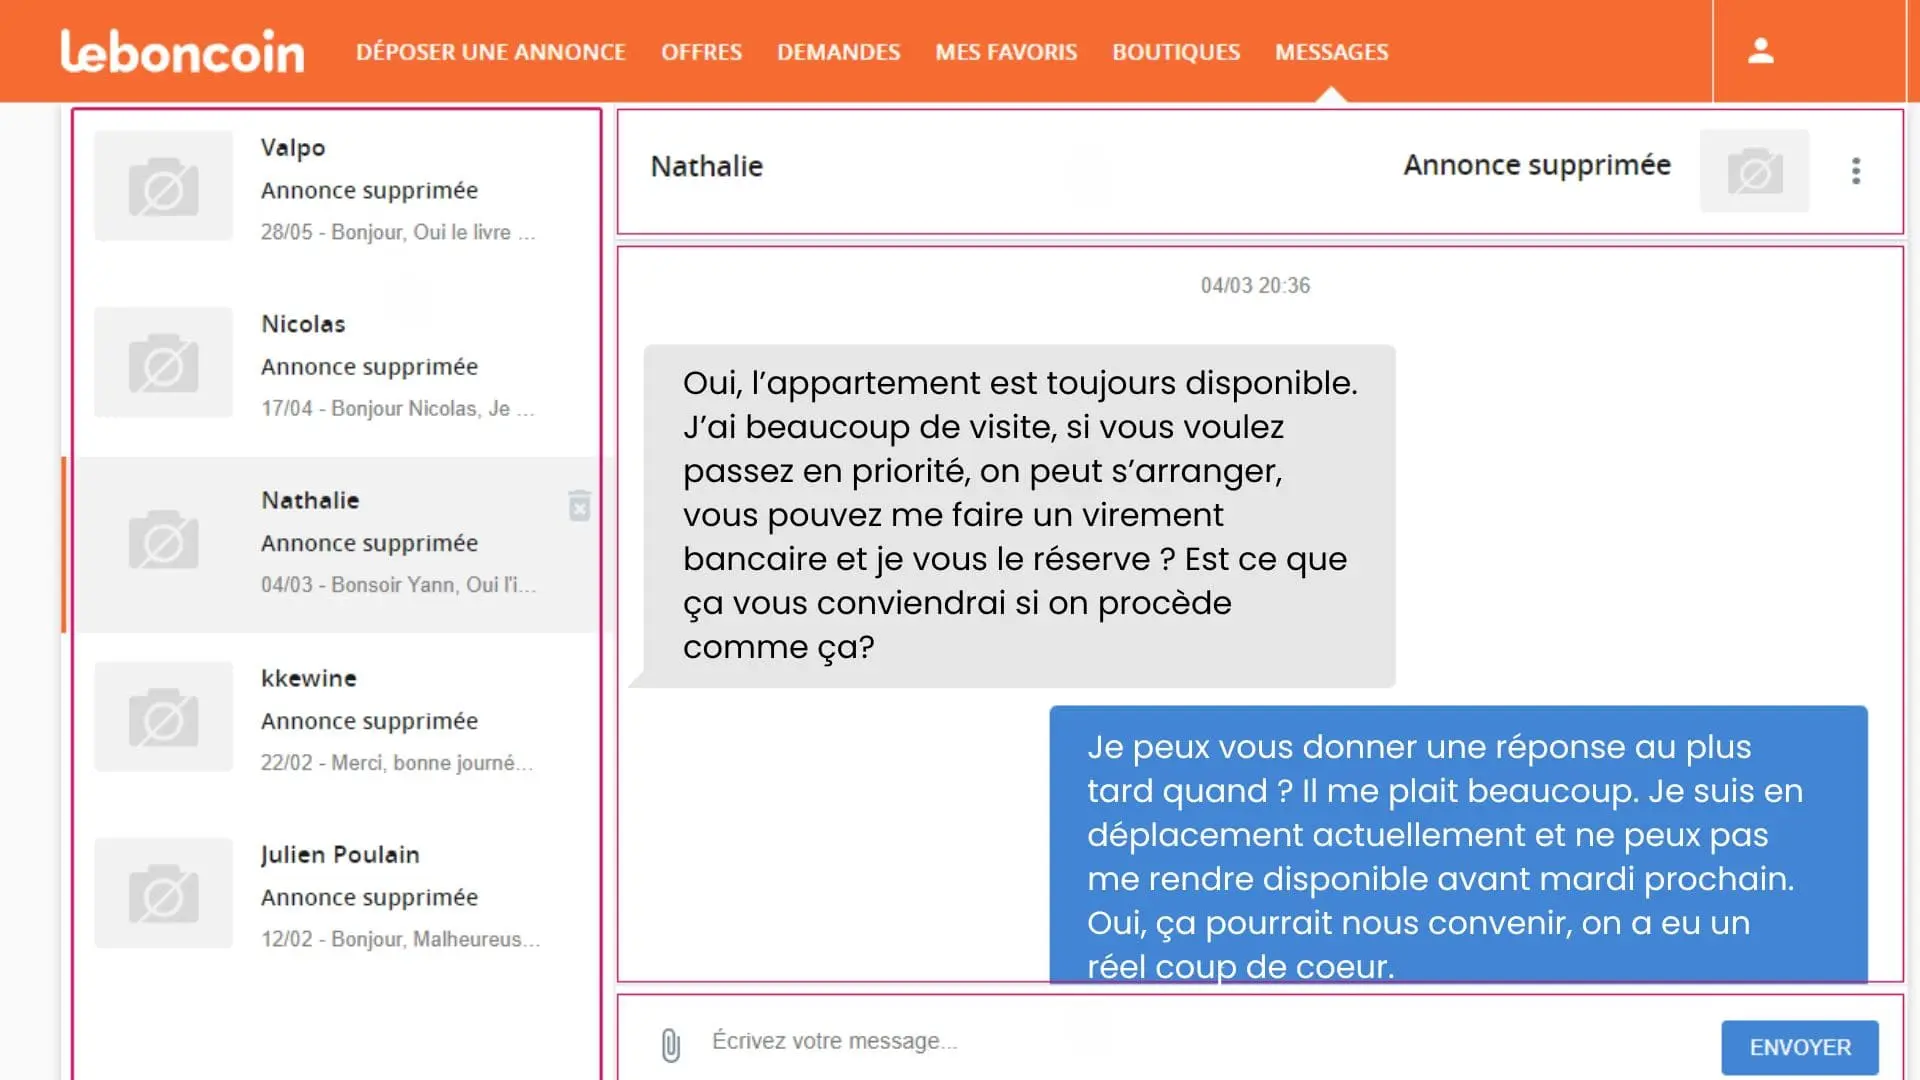The width and height of the screenshot is (1920, 1080).
Task: Attach a file with the paperclip icon
Action: point(671,1045)
